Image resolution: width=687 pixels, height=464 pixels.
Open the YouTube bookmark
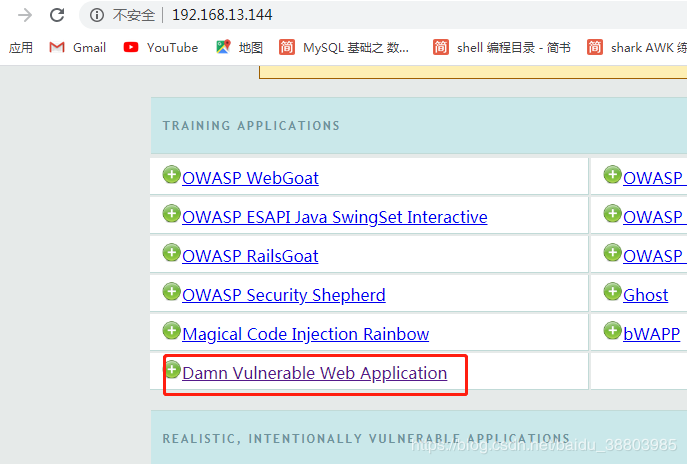(x=161, y=47)
